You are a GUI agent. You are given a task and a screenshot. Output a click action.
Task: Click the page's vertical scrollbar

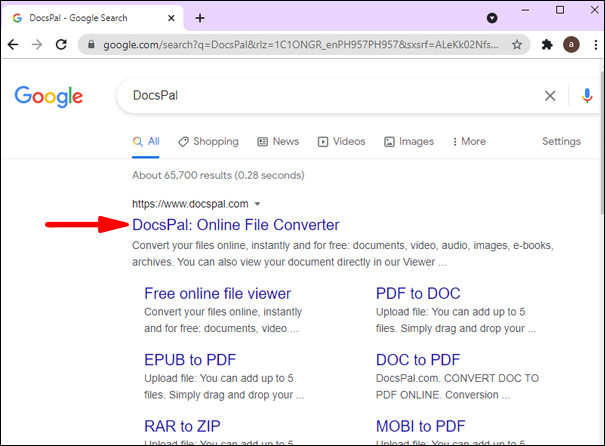click(x=602, y=143)
